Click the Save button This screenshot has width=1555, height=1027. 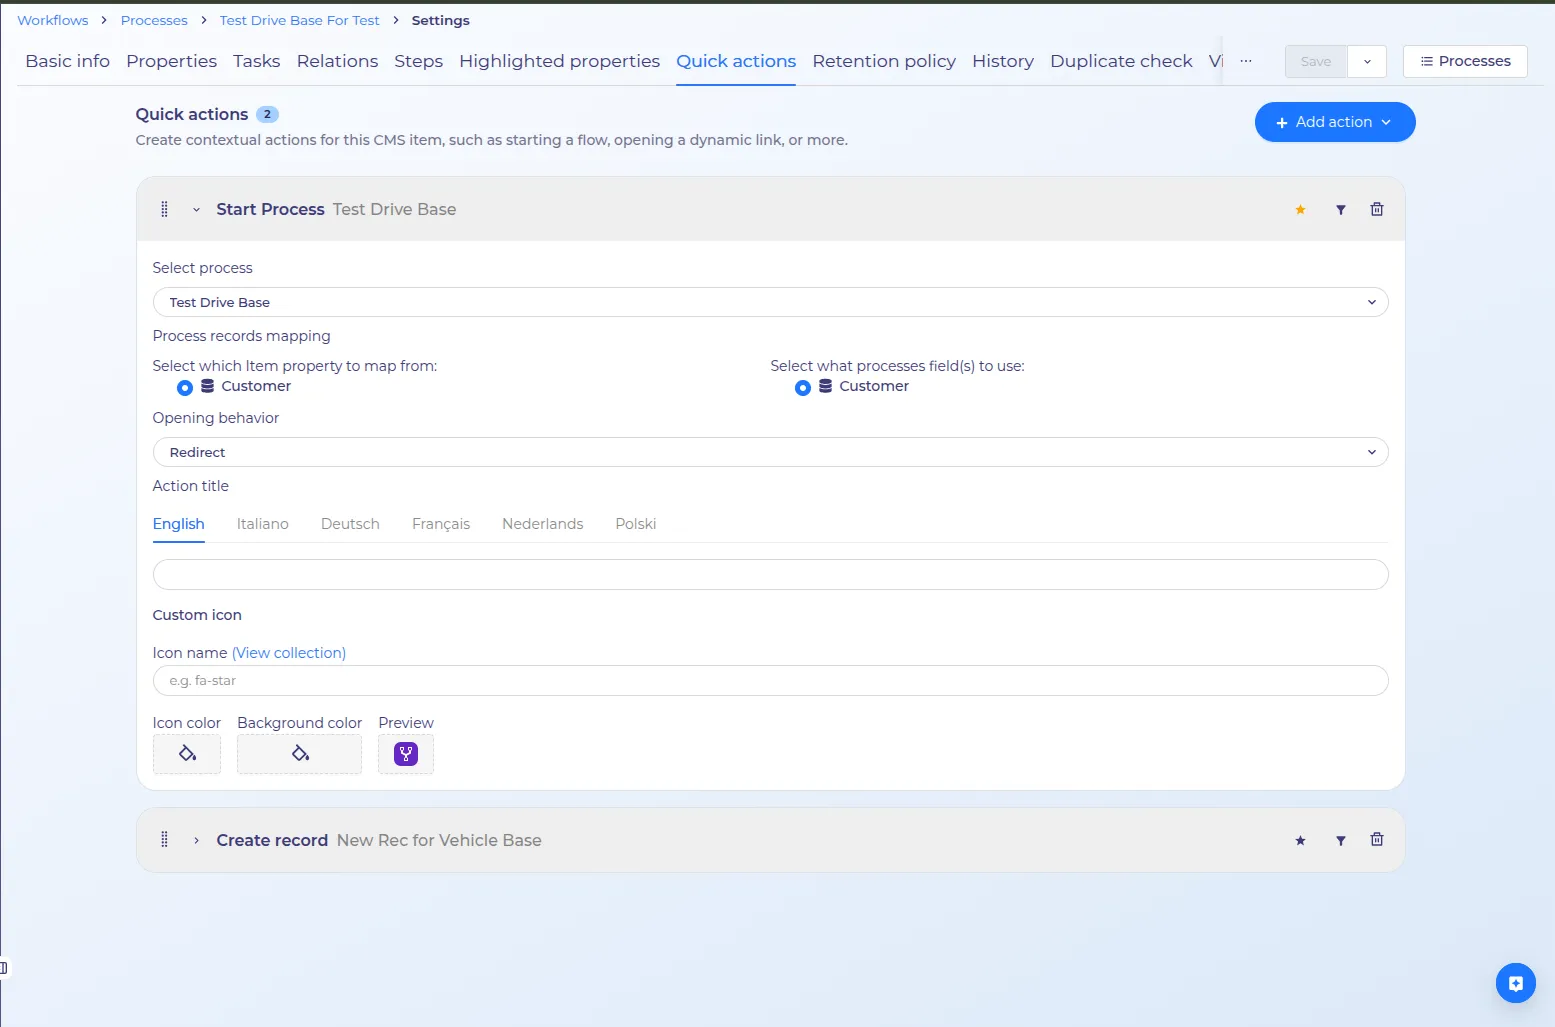pyautogui.click(x=1316, y=61)
